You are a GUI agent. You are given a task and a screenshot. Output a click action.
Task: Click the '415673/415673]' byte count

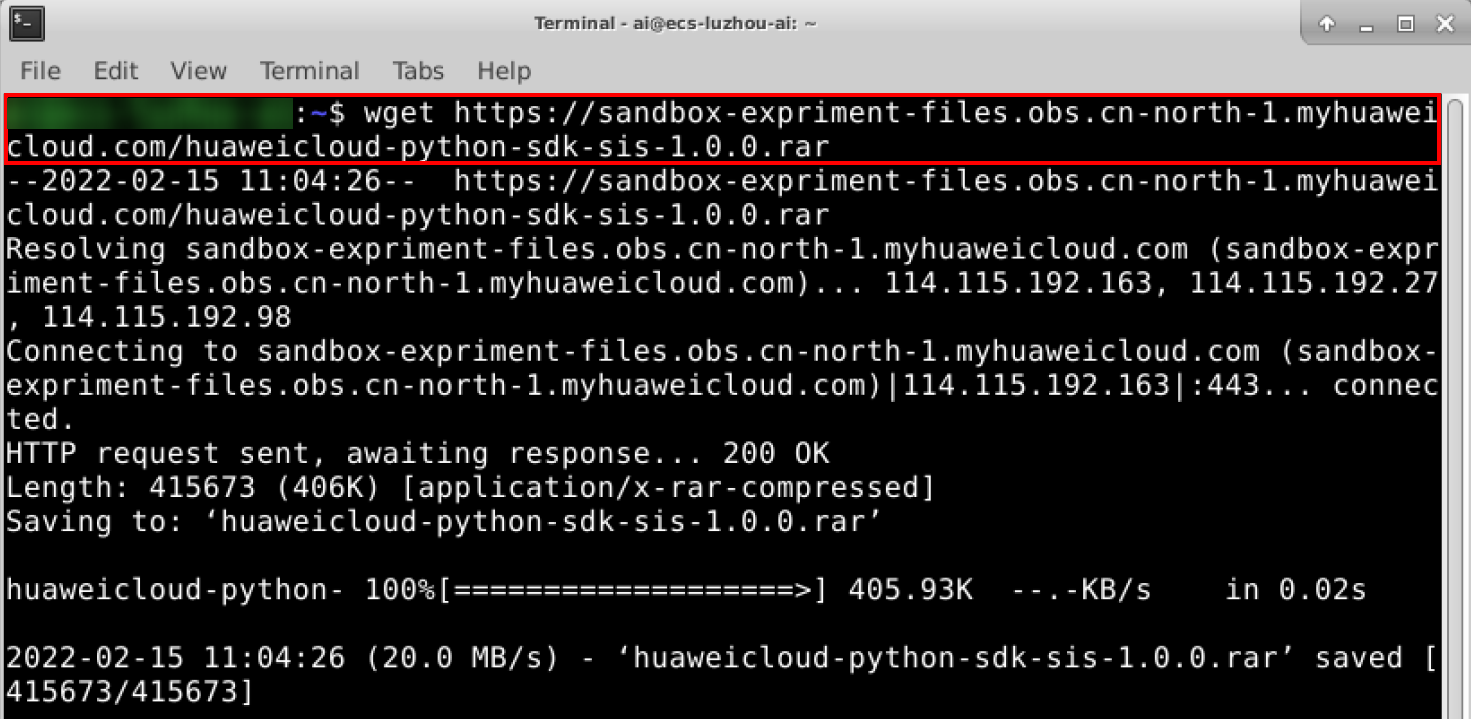130,692
